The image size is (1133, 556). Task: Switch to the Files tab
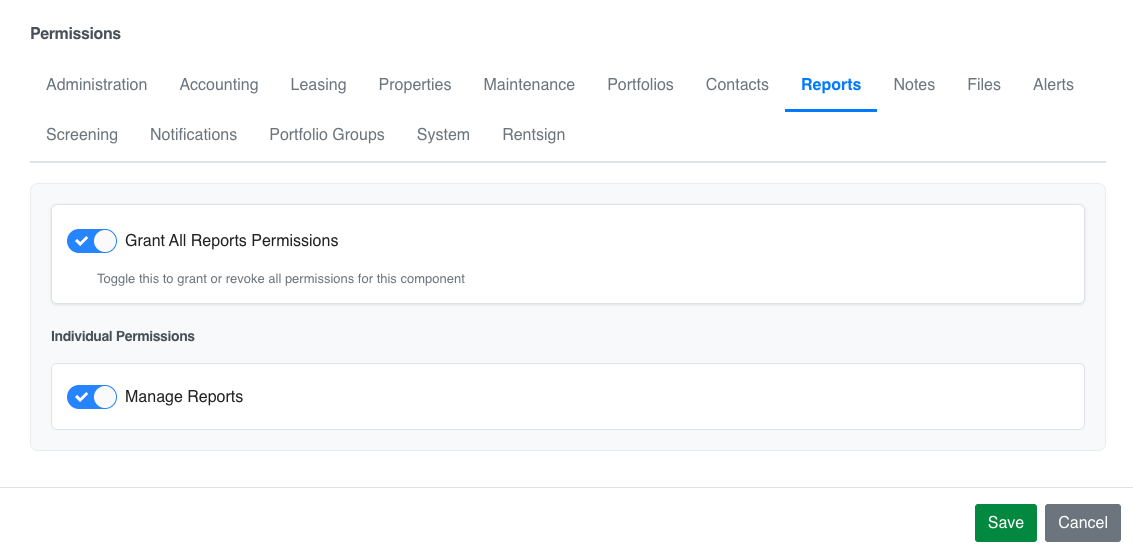(984, 85)
